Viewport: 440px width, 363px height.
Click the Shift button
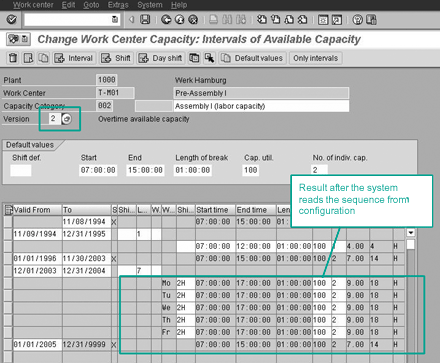click(116, 58)
